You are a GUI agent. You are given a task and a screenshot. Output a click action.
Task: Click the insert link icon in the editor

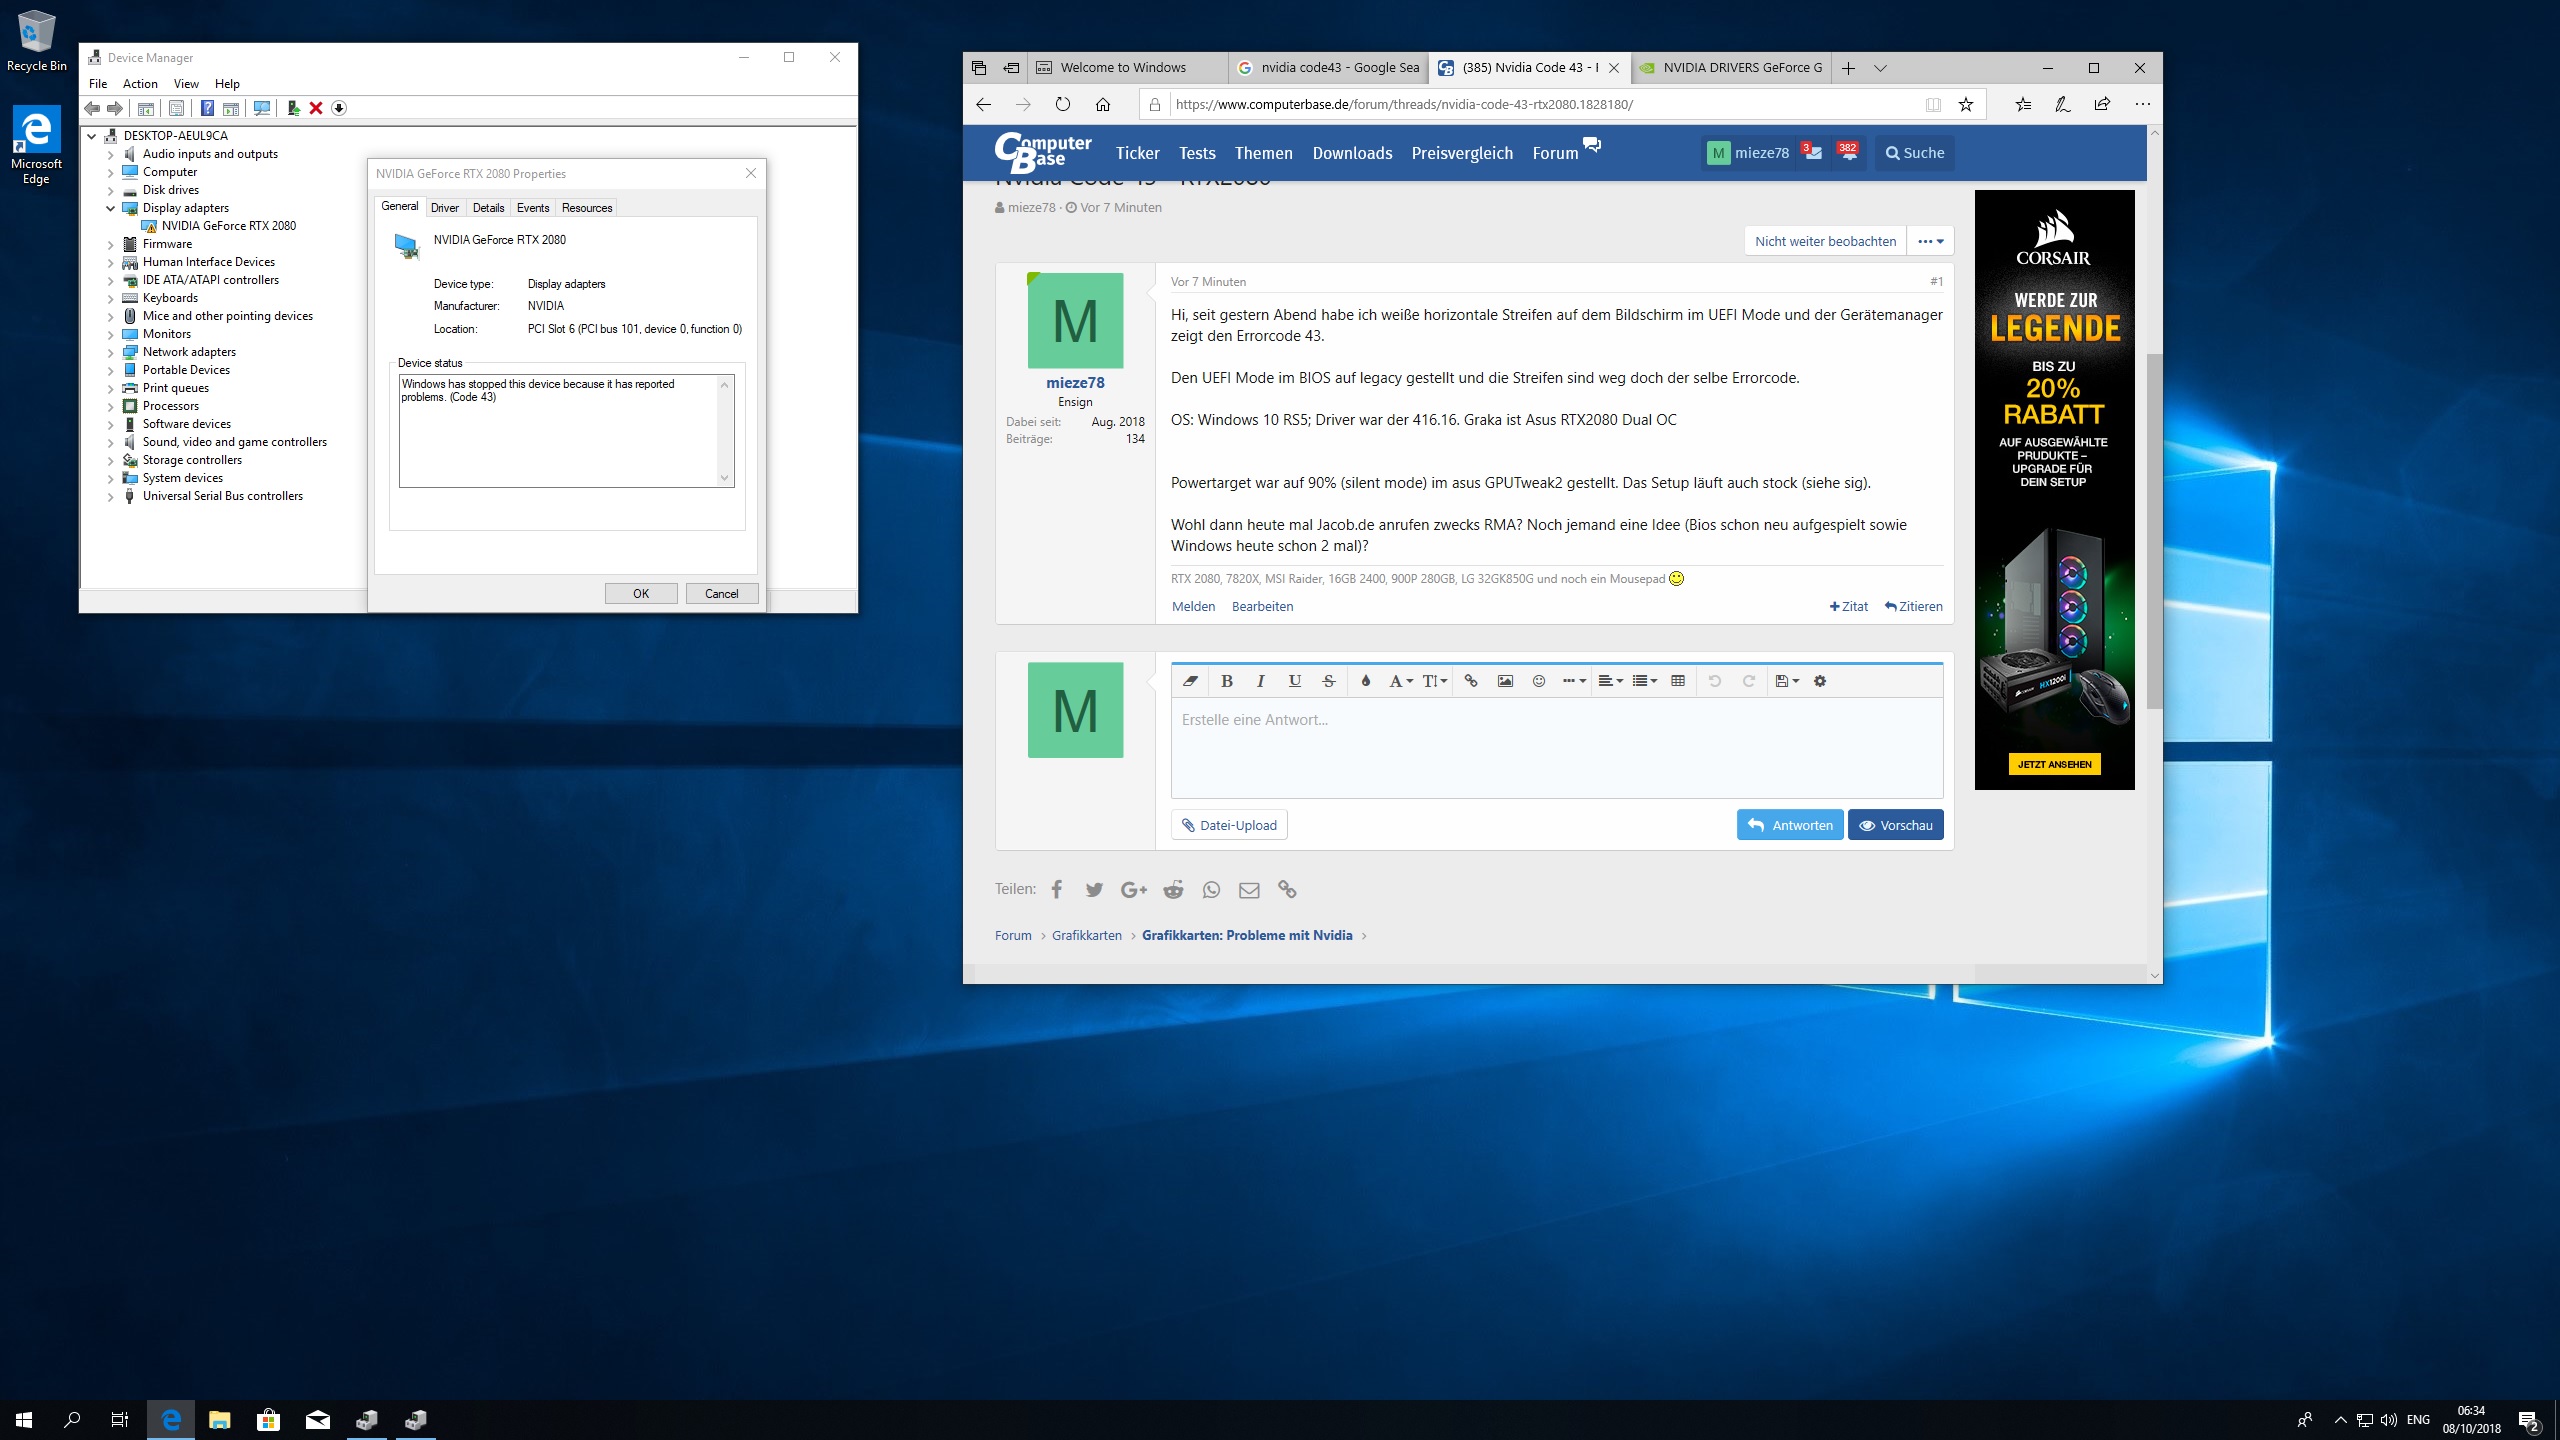click(1471, 681)
